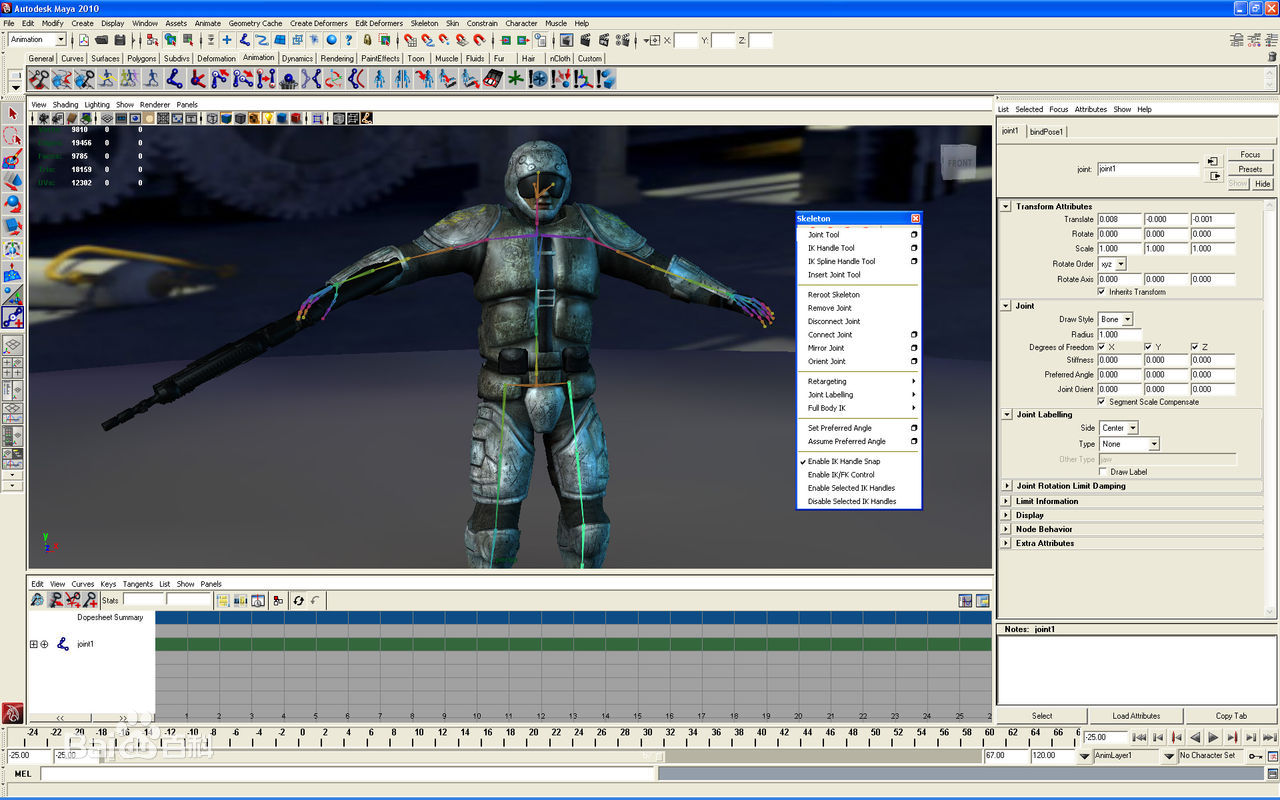Viewport: 1280px width, 800px height.
Task: Toggle the Inherits Transform checkbox
Action: point(1102,292)
